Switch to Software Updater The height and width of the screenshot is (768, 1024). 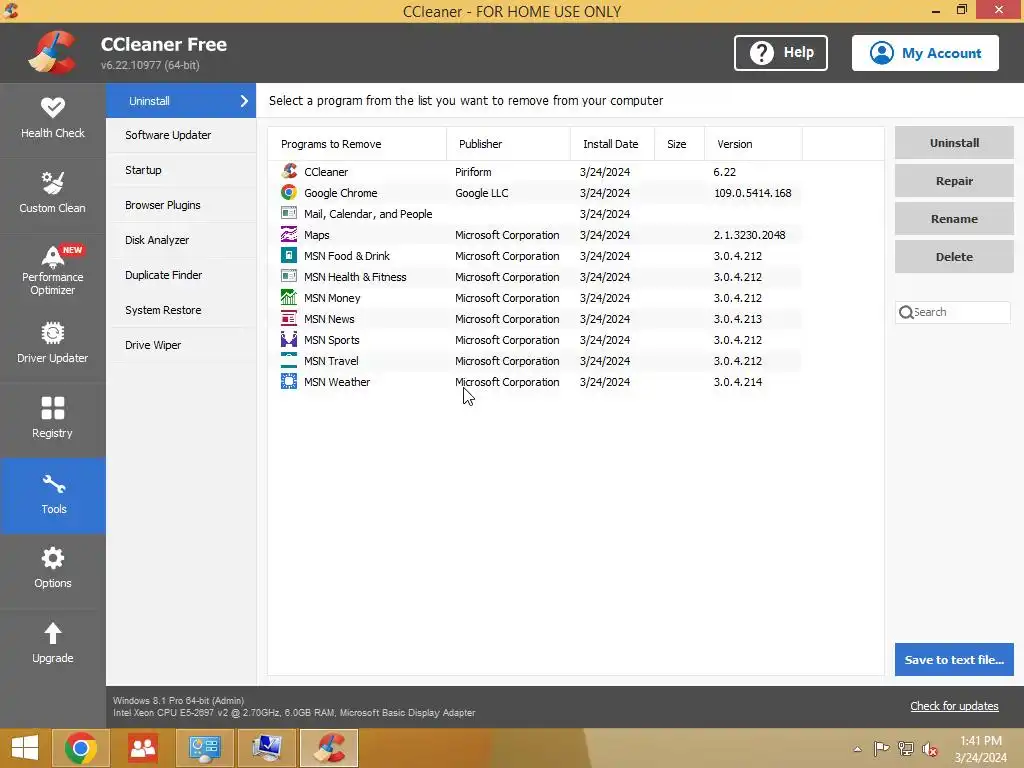(x=181, y=135)
